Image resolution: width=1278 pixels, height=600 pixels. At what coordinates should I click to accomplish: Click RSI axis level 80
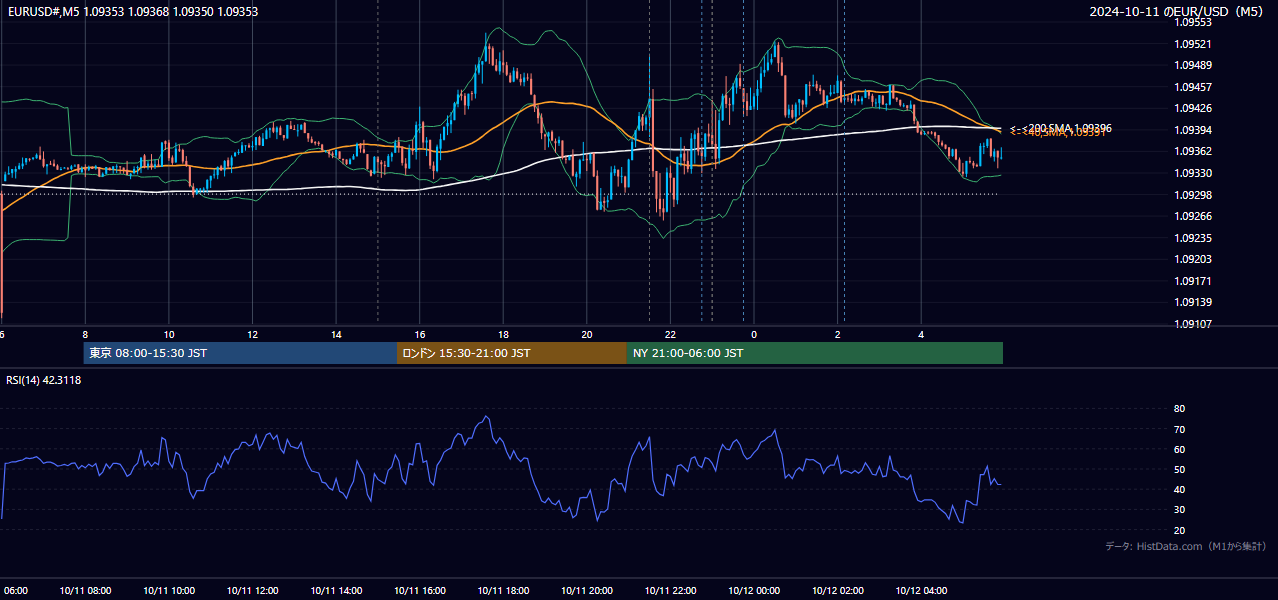(x=1179, y=409)
